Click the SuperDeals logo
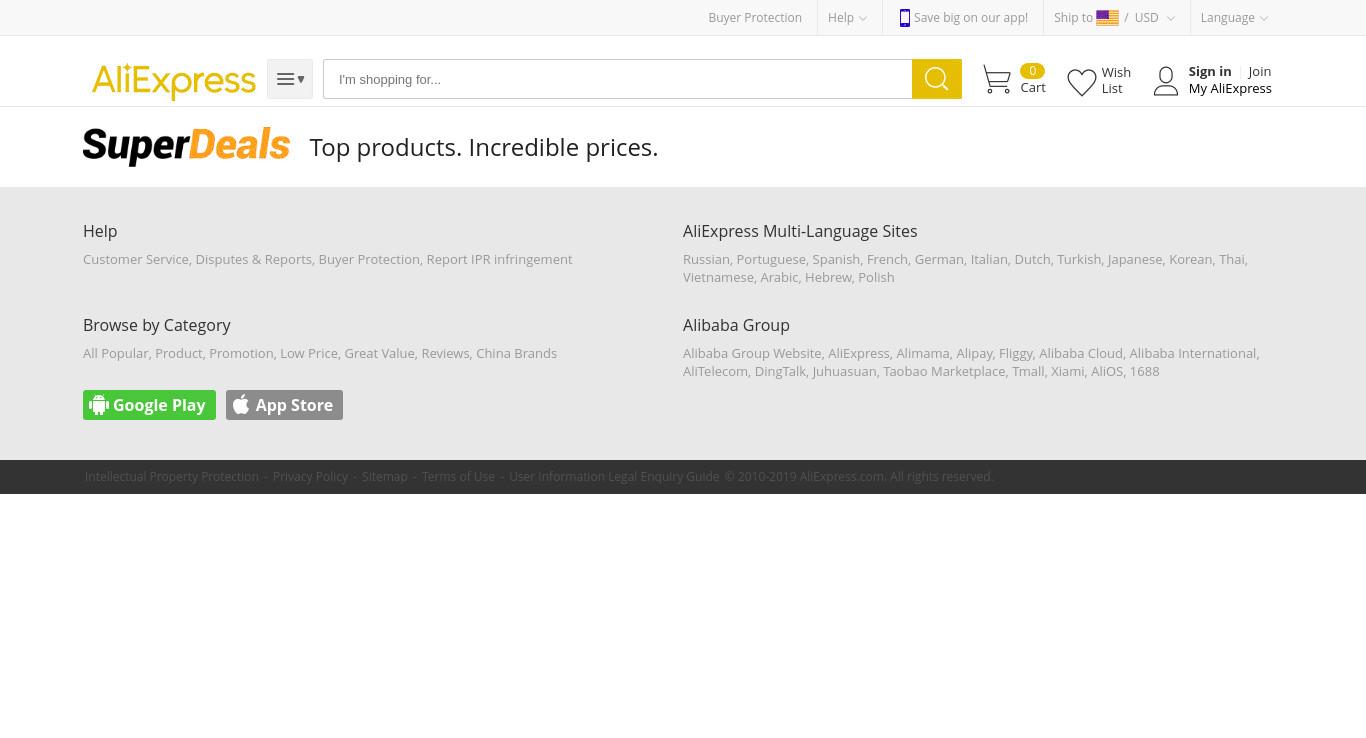 (x=187, y=146)
